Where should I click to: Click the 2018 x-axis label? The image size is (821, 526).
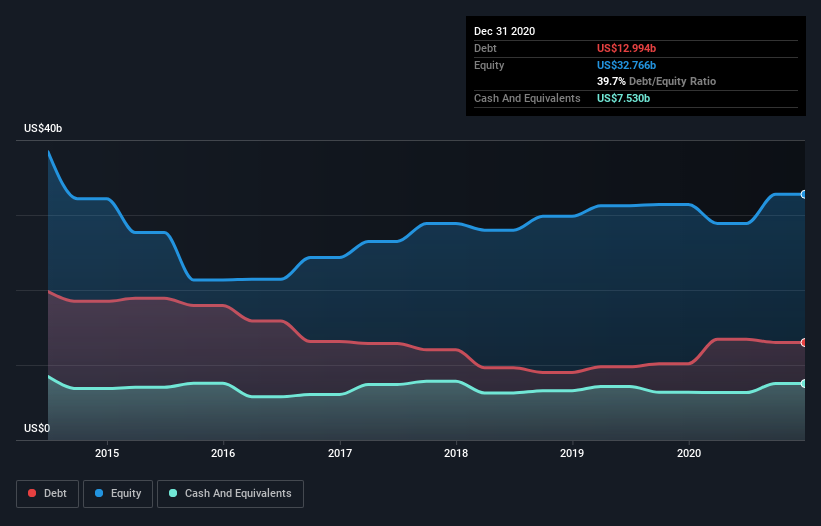click(456, 453)
